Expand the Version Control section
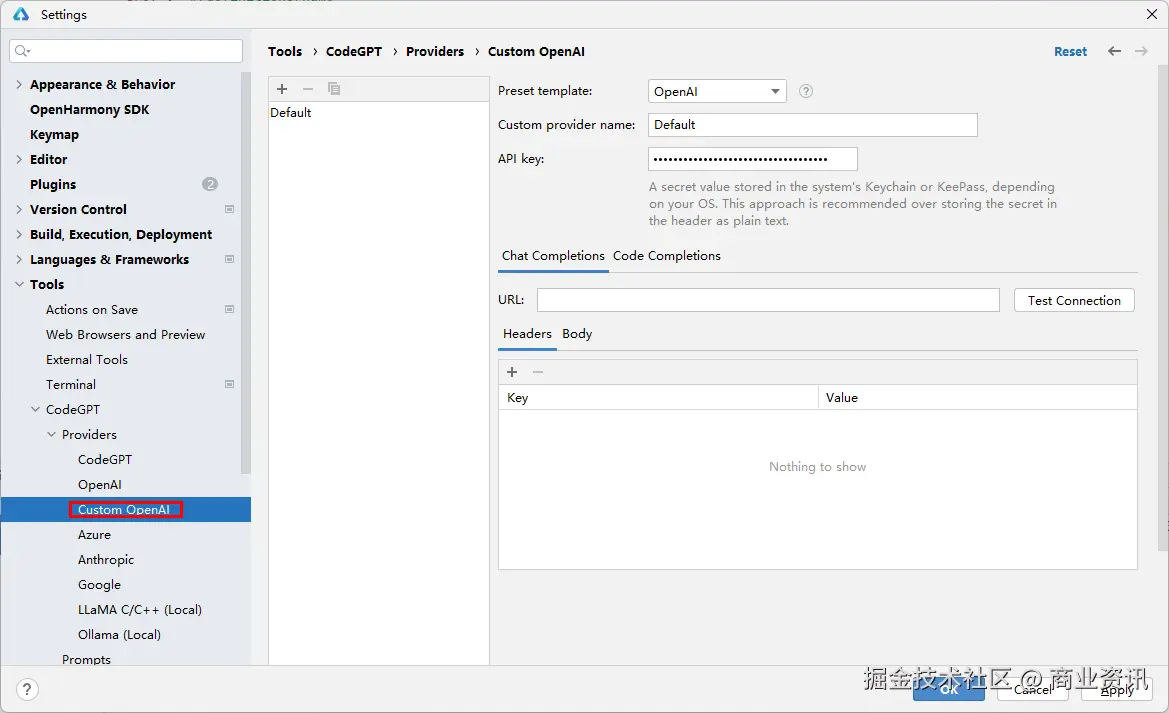This screenshot has height=713, width=1169. point(19,210)
